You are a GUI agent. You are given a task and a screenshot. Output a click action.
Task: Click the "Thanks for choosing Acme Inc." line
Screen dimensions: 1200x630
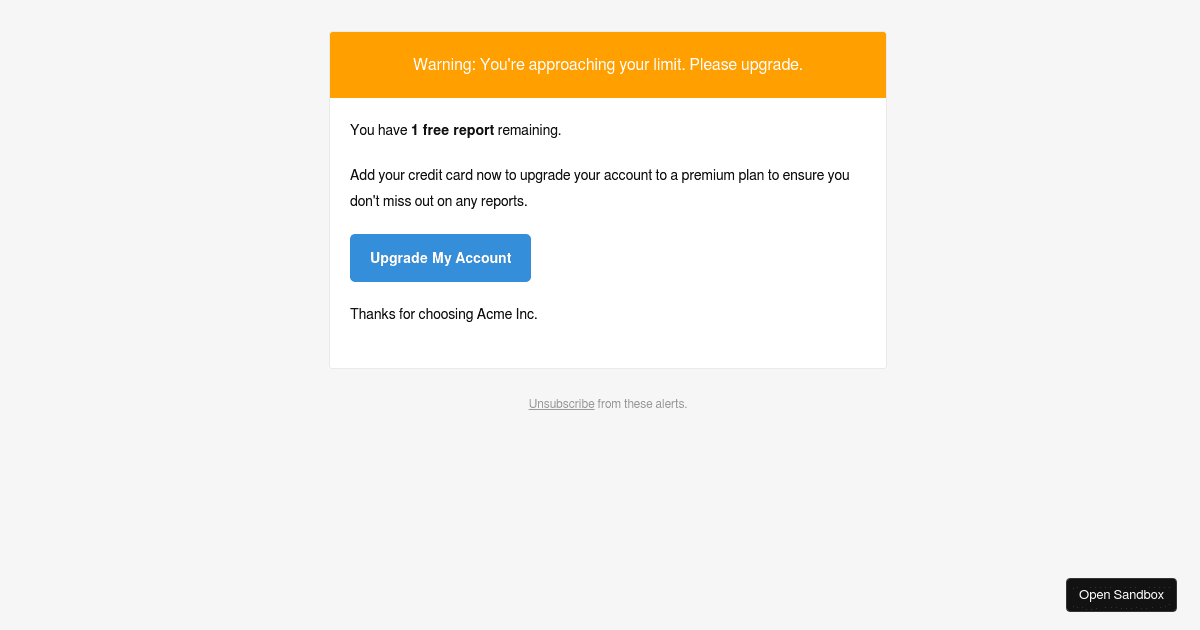[444, 314]
